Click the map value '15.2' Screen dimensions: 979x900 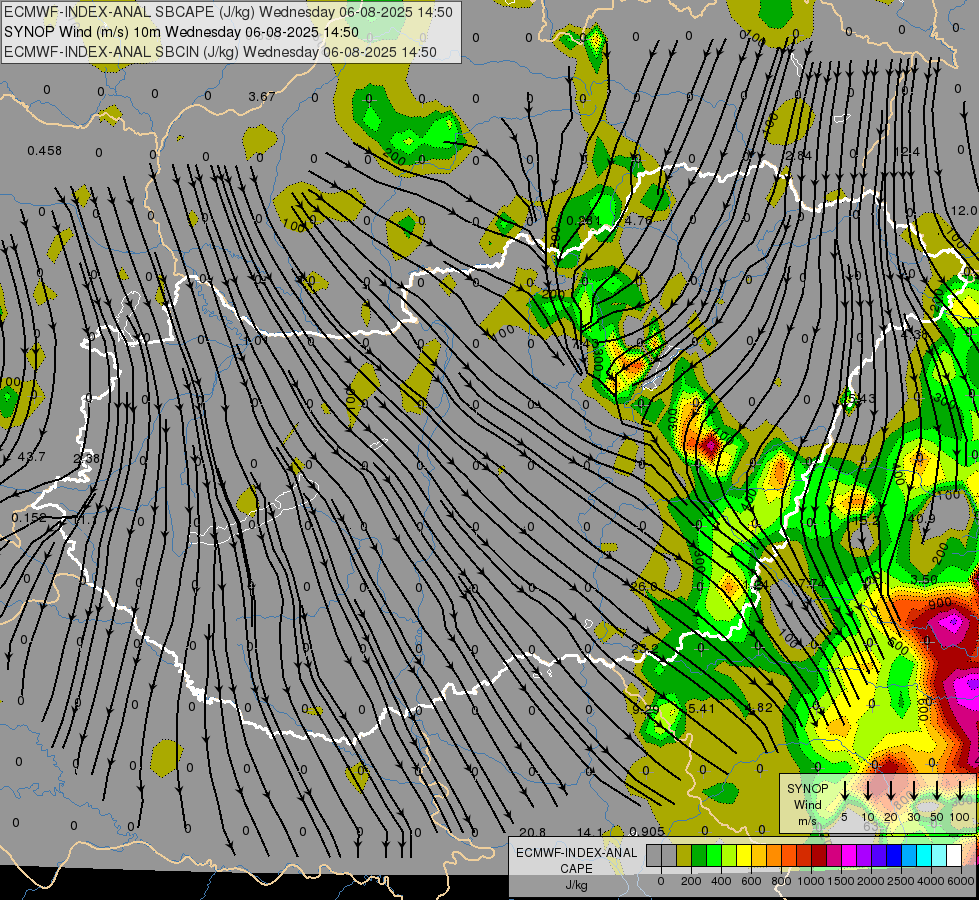[x=866, y=520]
